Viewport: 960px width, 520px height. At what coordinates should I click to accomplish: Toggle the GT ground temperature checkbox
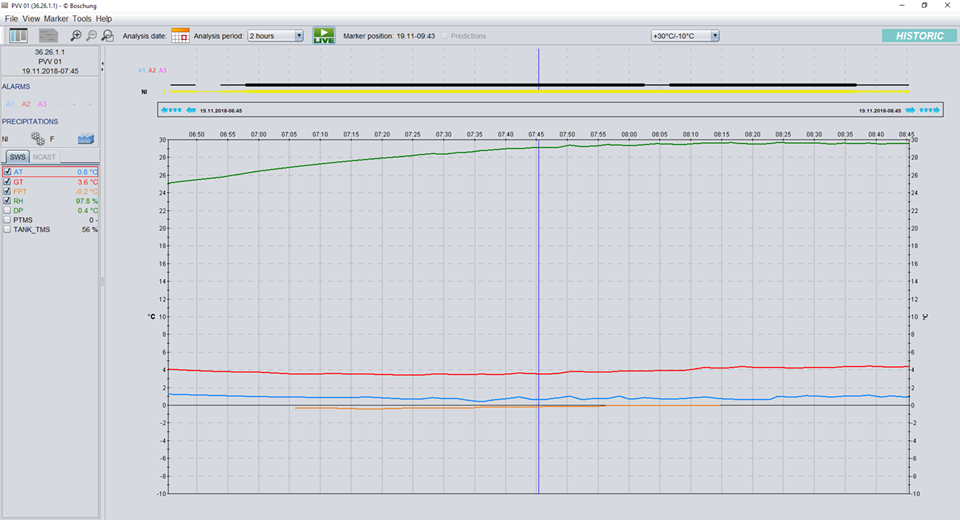pos(7,182)
